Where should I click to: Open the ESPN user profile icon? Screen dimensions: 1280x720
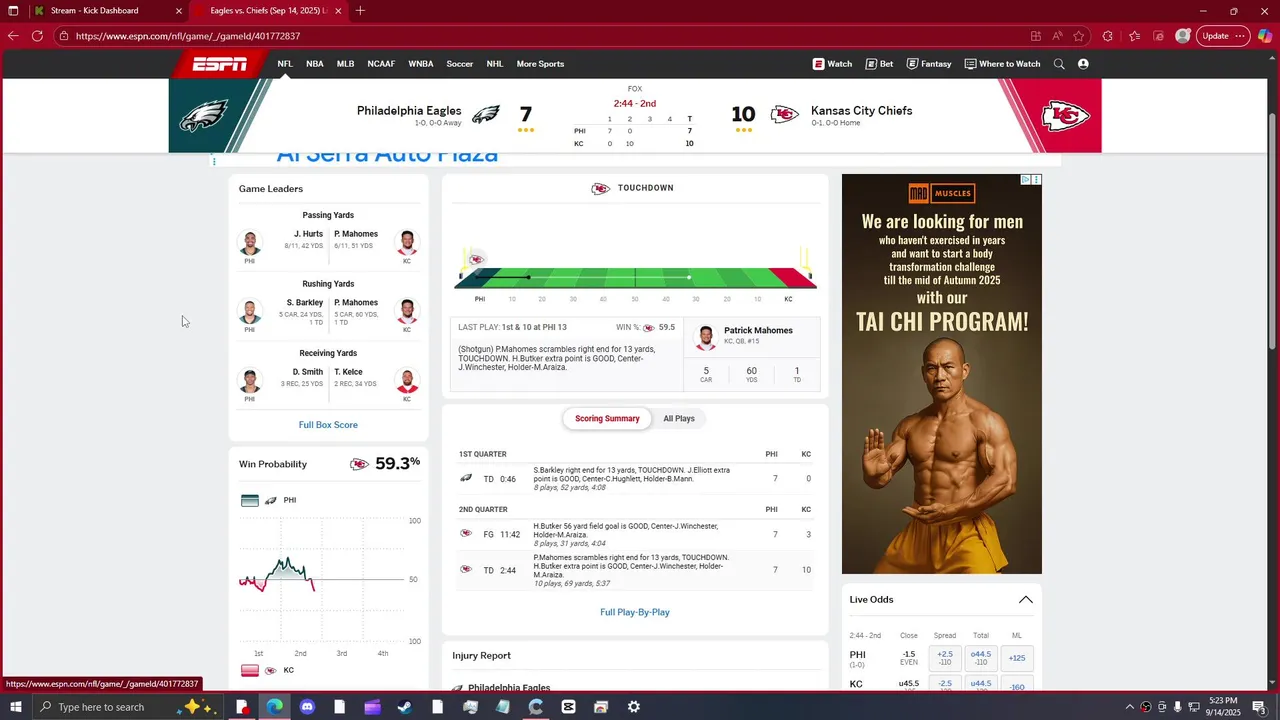click(1083, 64)
